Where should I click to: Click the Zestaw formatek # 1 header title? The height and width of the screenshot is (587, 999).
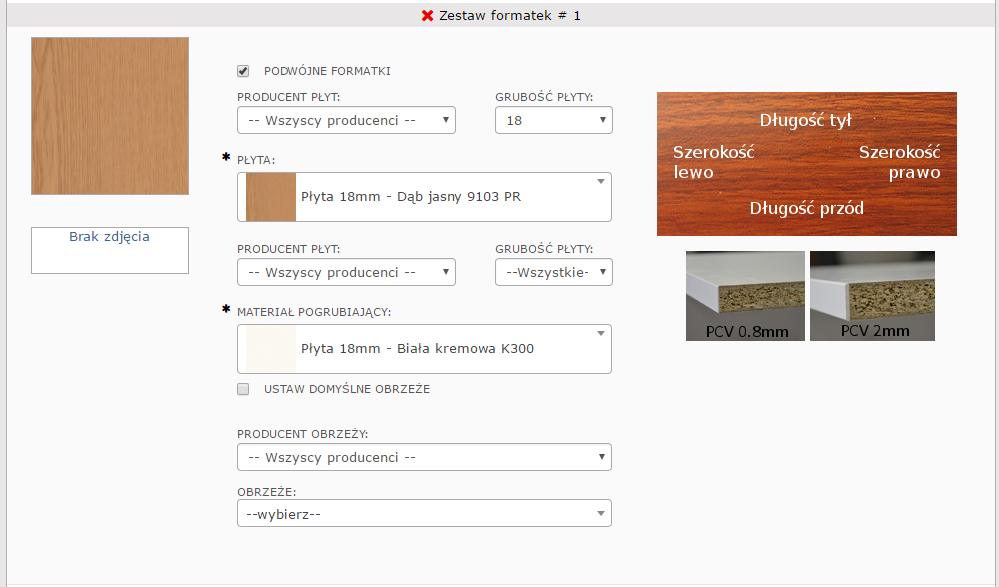tap(509, 16)
